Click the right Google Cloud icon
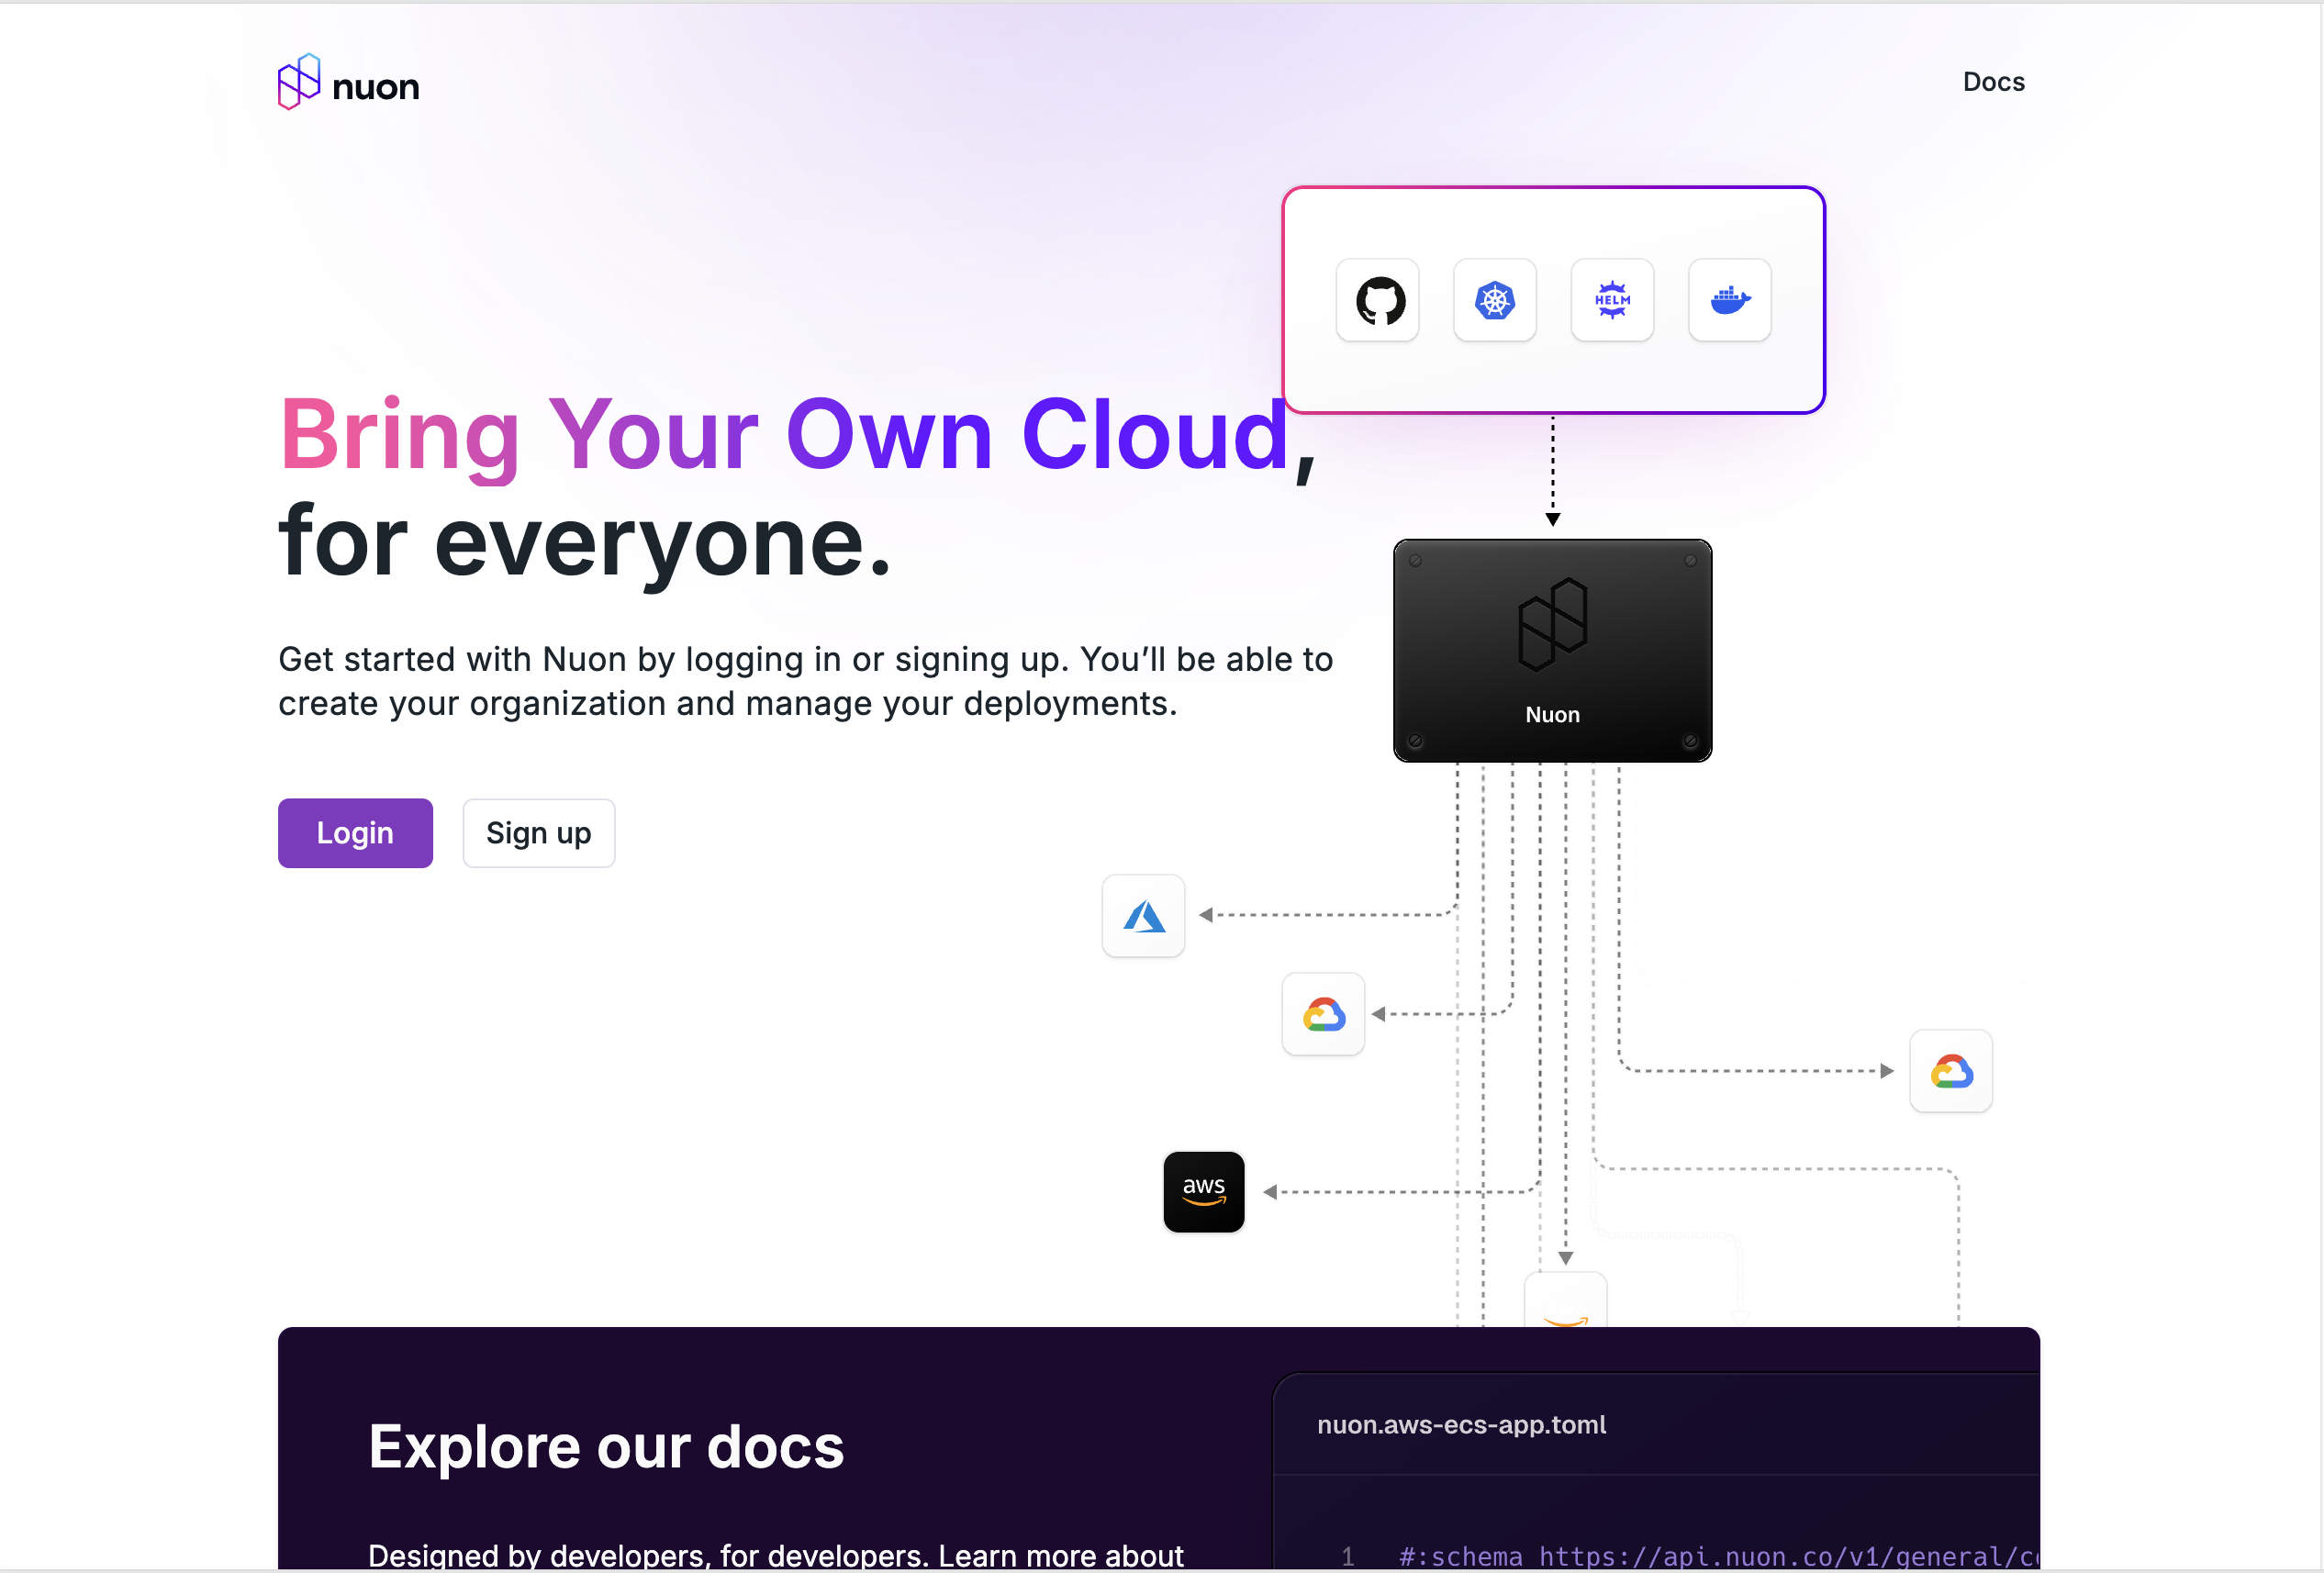Viewport: 2324px width, 1573px height. pyautogui.click(x=1951, y=1071)
